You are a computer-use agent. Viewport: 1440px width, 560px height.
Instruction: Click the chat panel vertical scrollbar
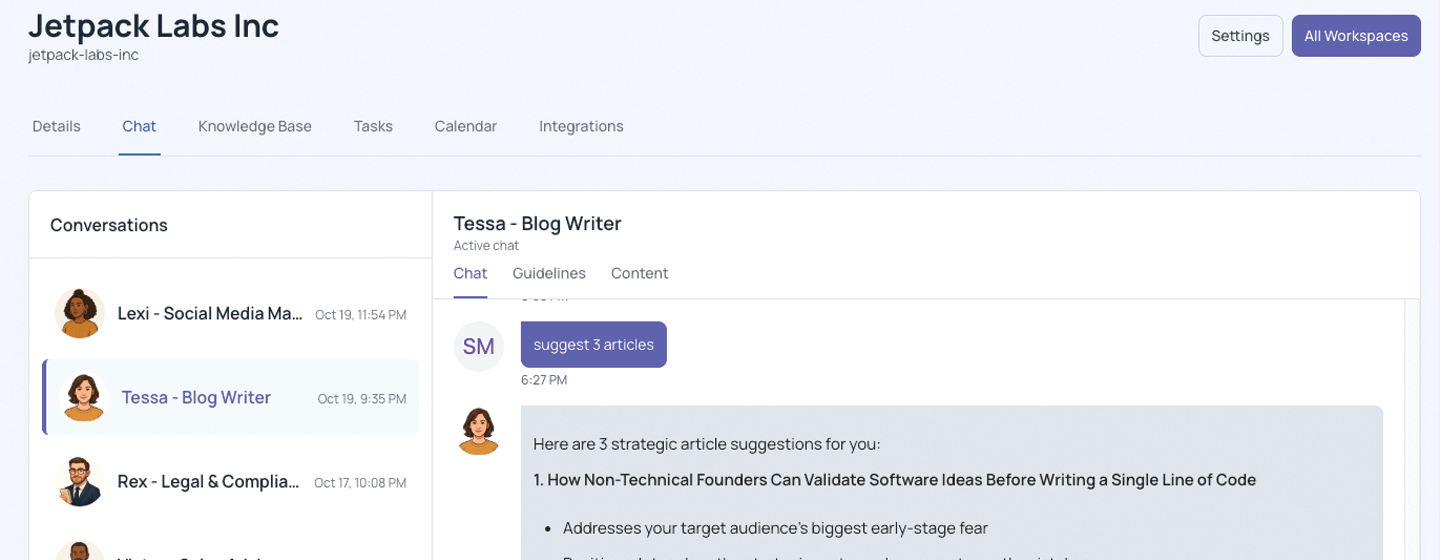(x=1412, y=430)
